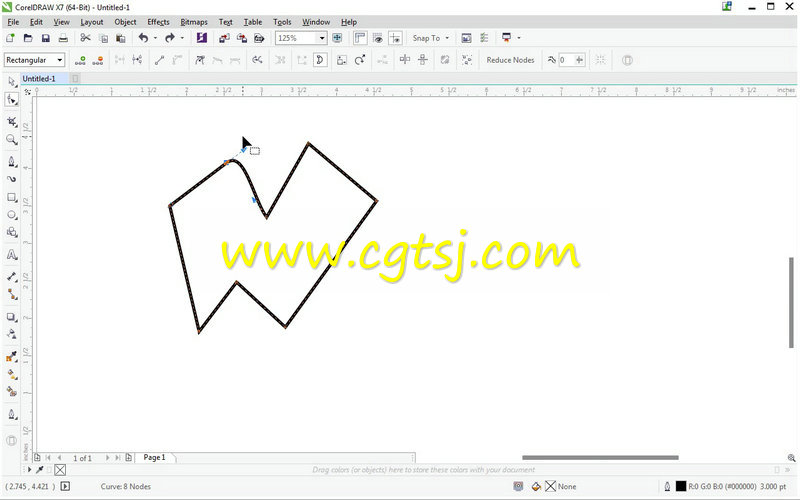This screenshot has height=500, width=800.
Task: Select the Artistic Media tool
Action: tap(12, 179)
